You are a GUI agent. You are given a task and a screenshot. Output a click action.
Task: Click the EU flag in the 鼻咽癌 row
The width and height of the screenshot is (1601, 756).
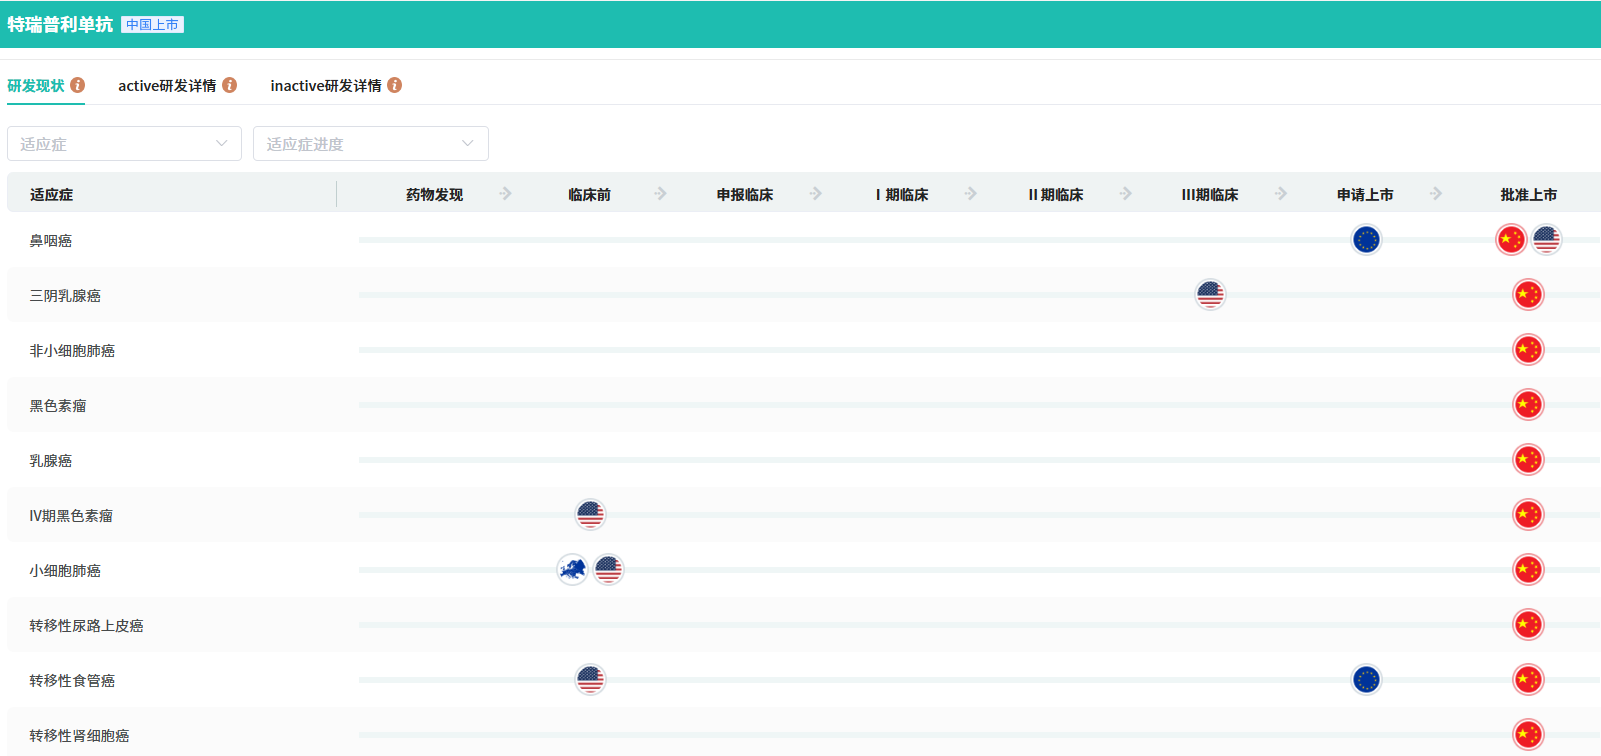[1366, 240]
